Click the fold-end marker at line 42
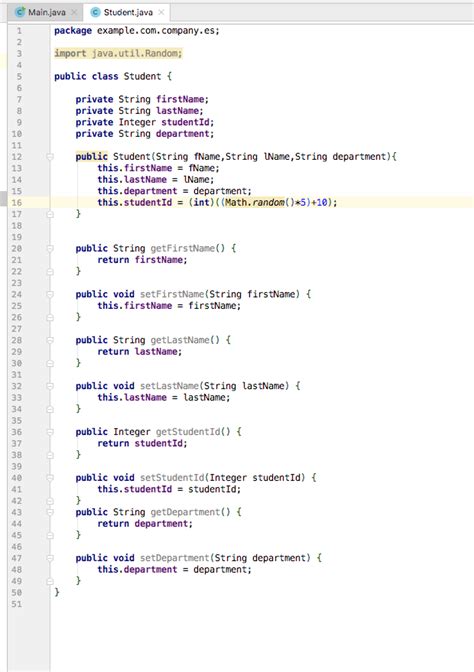This screenshot has height=672, width=474. pyautogui.click(x=50, y=501)
